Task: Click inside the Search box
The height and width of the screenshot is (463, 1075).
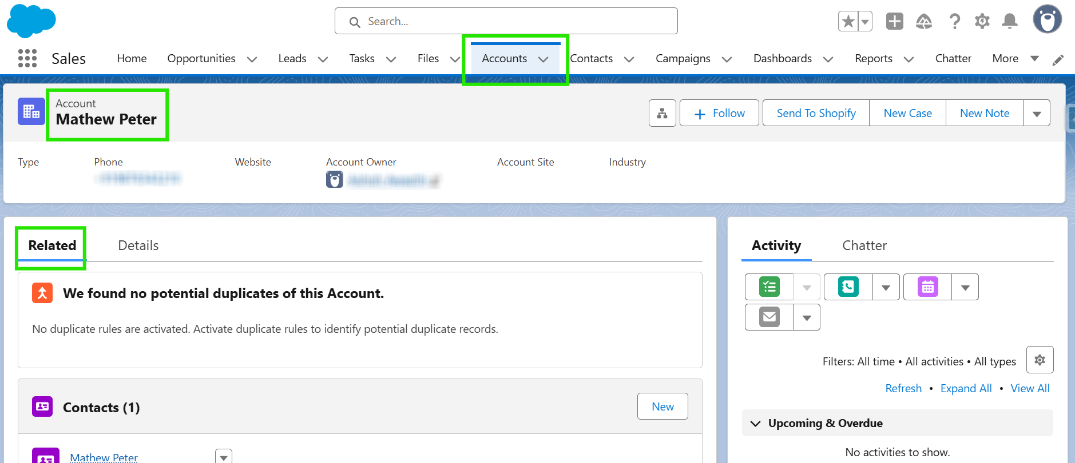Action: [x=506, y=21]
